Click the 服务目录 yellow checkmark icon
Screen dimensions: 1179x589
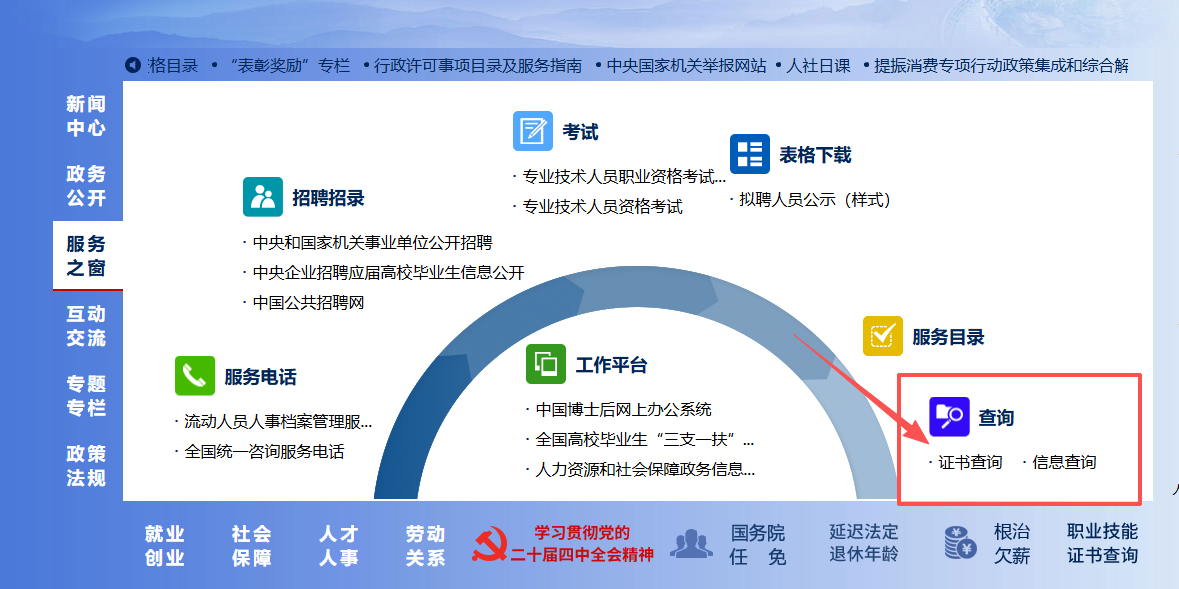point(883,335)
